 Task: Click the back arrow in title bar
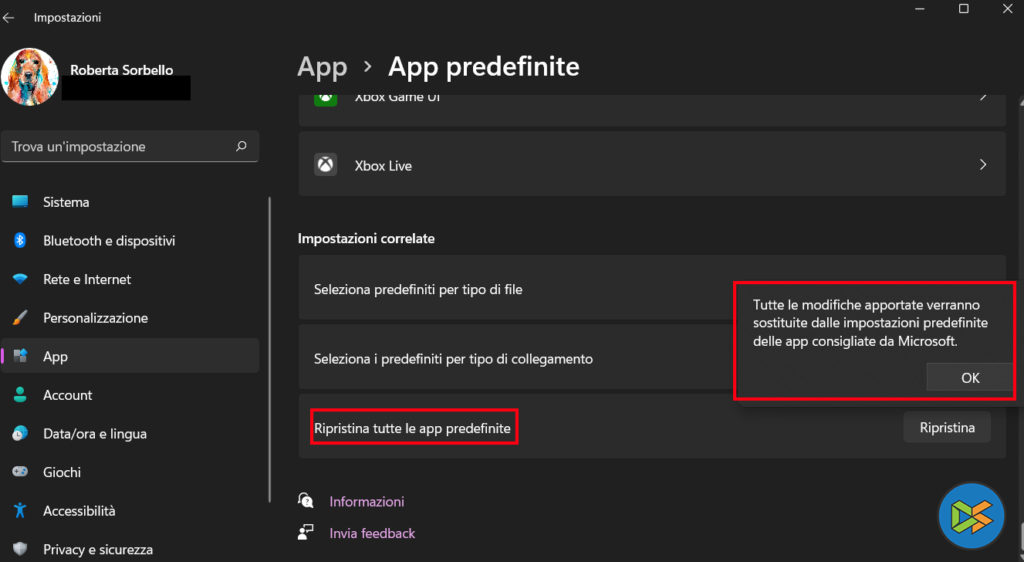pos(9,18)
